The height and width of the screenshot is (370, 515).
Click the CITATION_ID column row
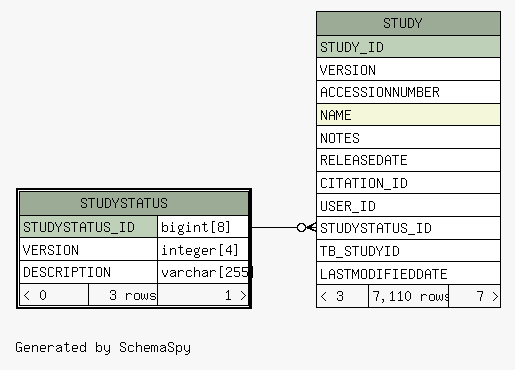tap(408, 183)
